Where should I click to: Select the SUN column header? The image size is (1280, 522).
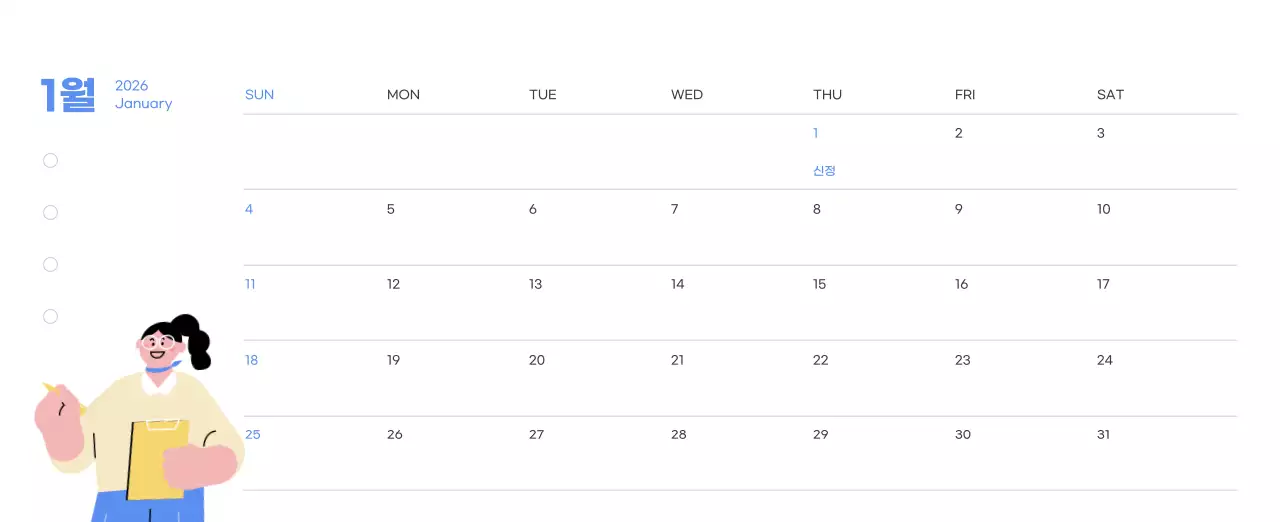pos(259,95)
